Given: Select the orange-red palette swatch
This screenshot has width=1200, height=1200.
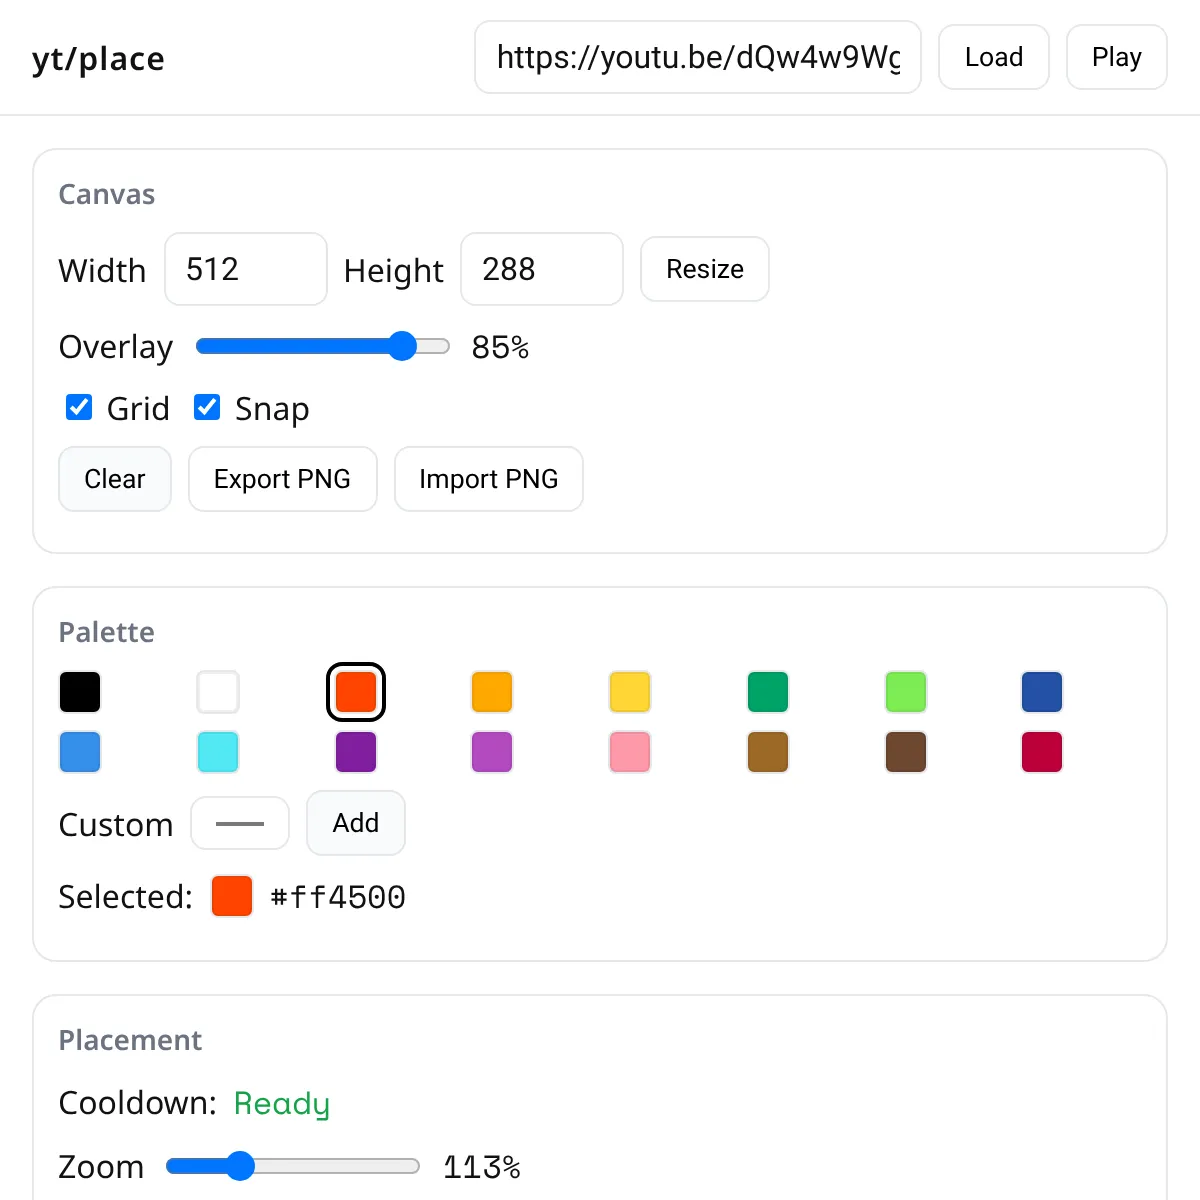Looking at the screenshot, I should pos(356,692).
